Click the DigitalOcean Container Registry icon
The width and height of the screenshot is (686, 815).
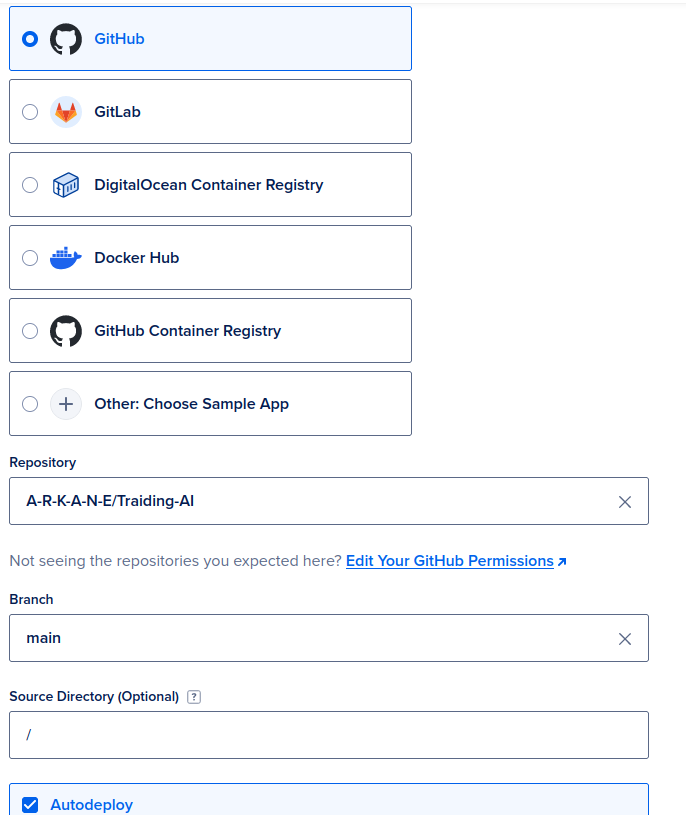66,185
